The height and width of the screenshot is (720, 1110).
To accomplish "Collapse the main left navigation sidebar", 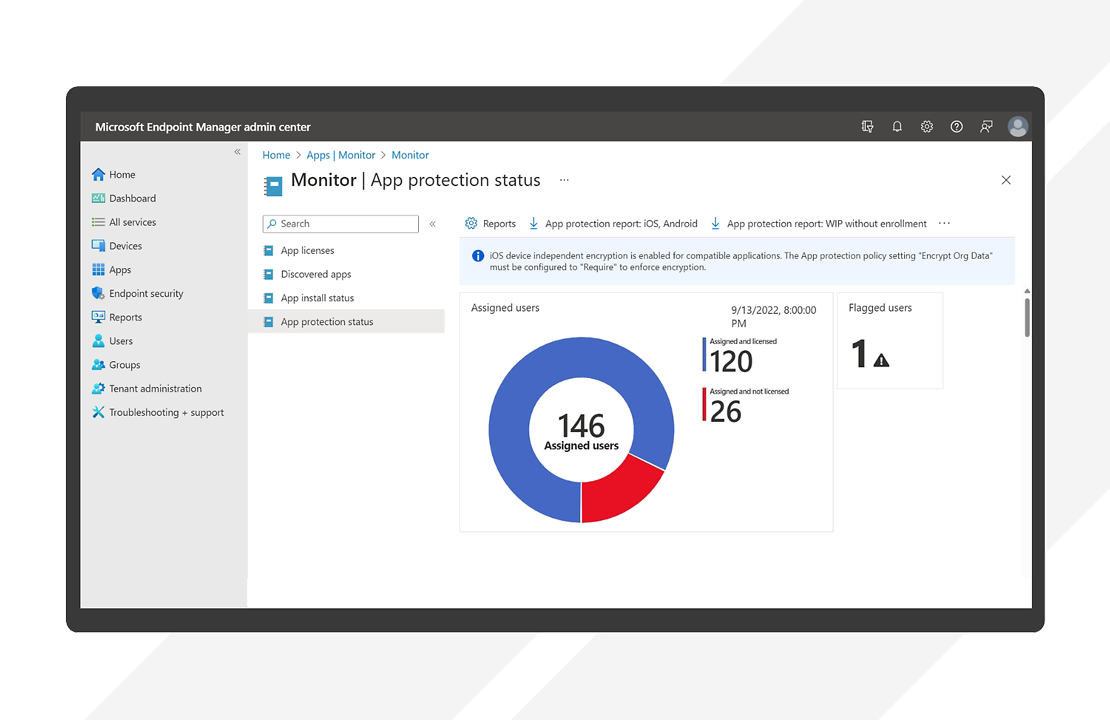I will [x=237, y=152].
